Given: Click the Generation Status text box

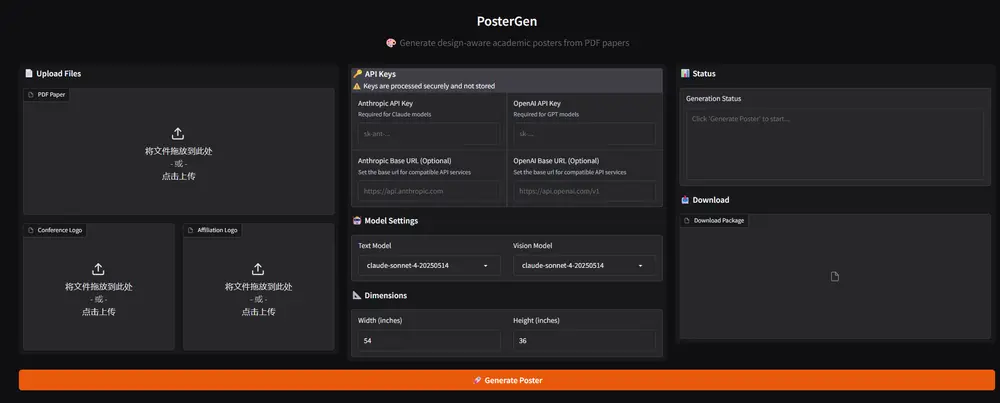Looking at the screenshot, I should click(x=835, y=144).
